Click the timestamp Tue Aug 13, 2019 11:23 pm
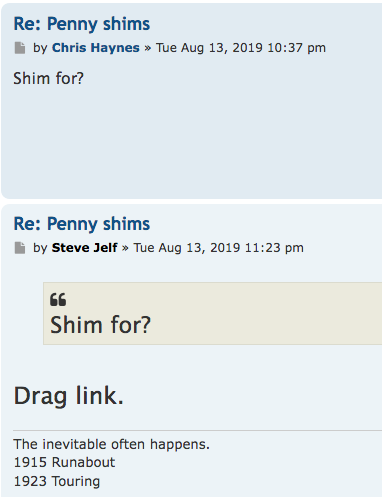Screen dimensions: 382x497 (x=219, y=248)
